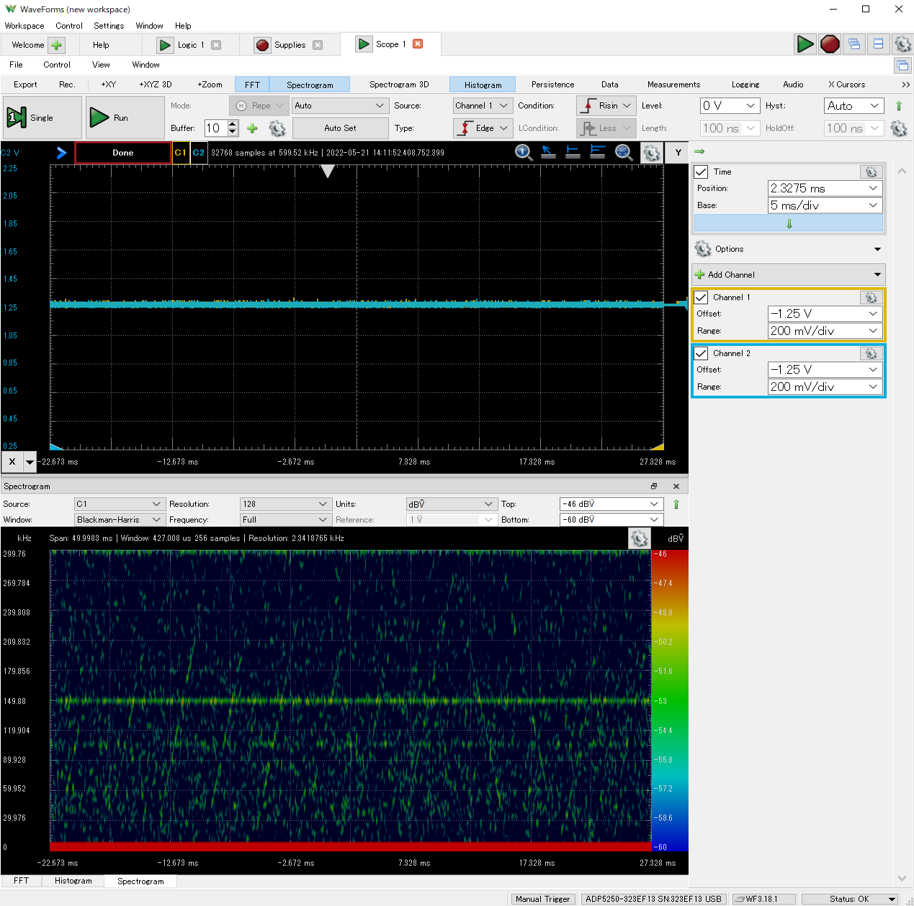Click the Export button
This screenshot has height=906, width=914.
pos(25,85)
